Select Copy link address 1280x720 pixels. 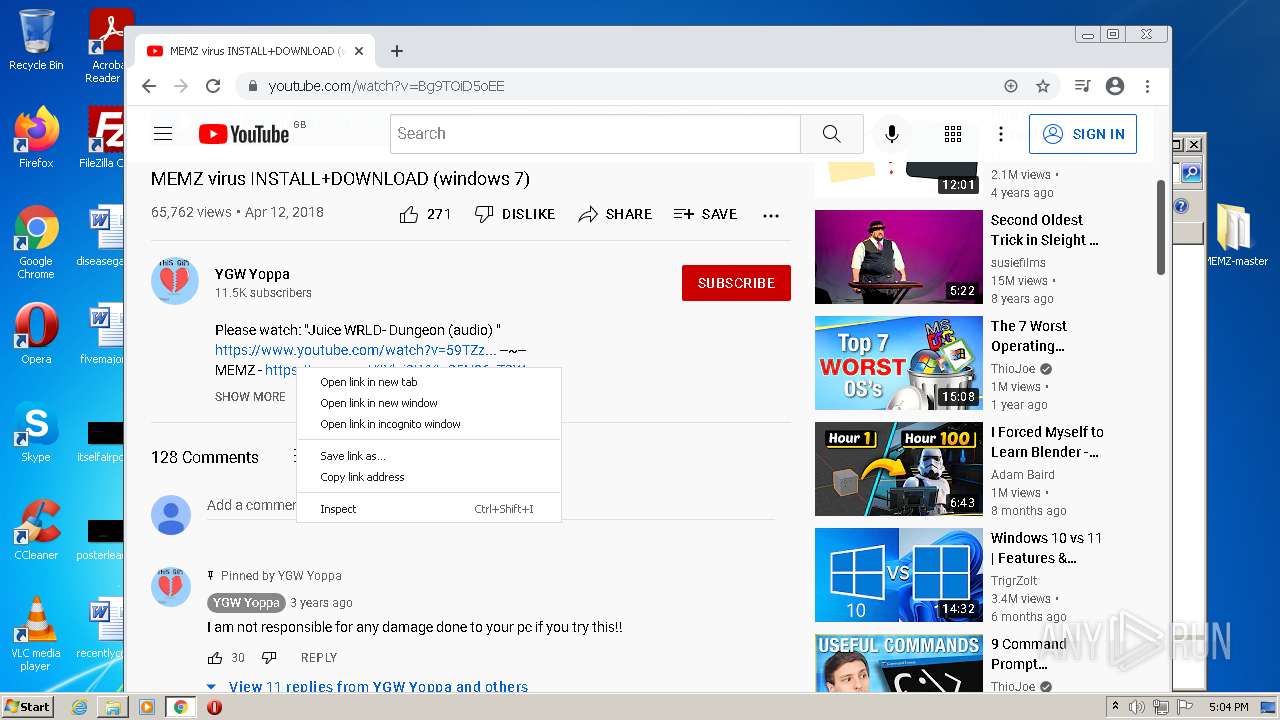(x=429, y=477)
